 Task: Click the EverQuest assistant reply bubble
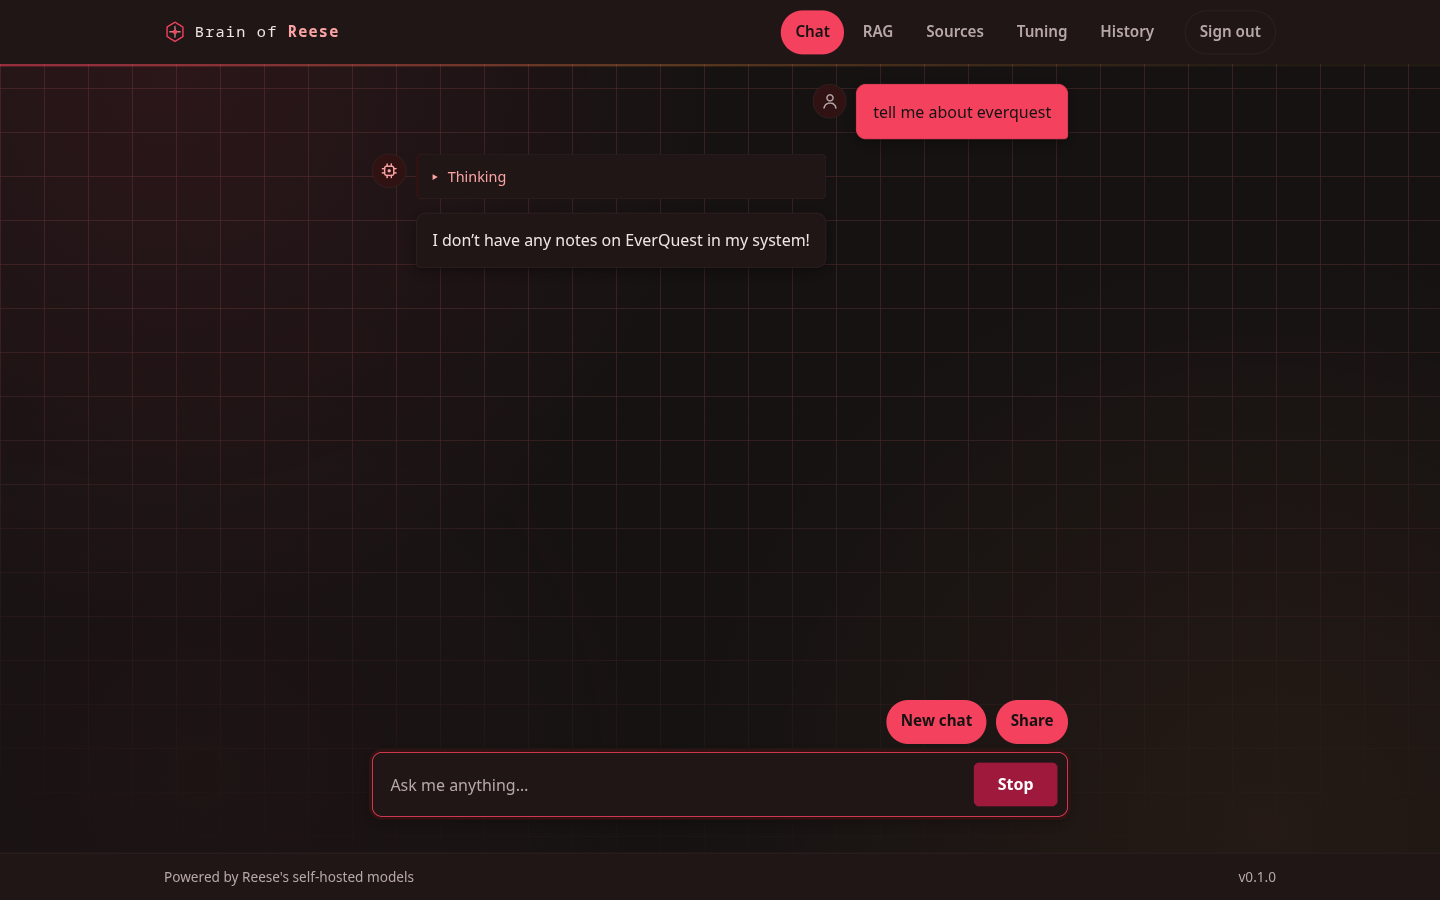(621, 240)
